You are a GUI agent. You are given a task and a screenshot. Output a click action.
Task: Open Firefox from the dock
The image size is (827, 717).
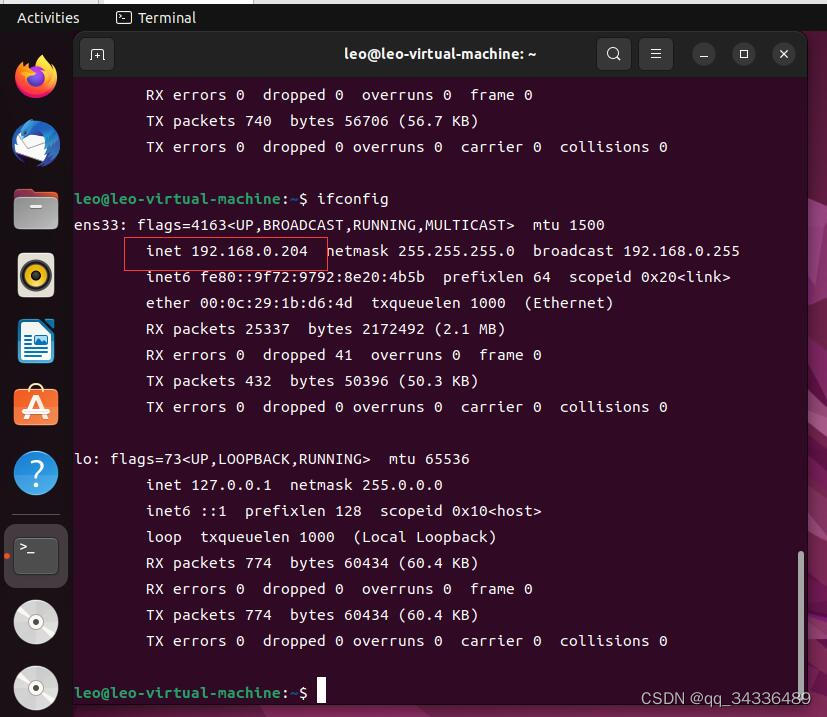pyautogui.click(x=36, y=77)
